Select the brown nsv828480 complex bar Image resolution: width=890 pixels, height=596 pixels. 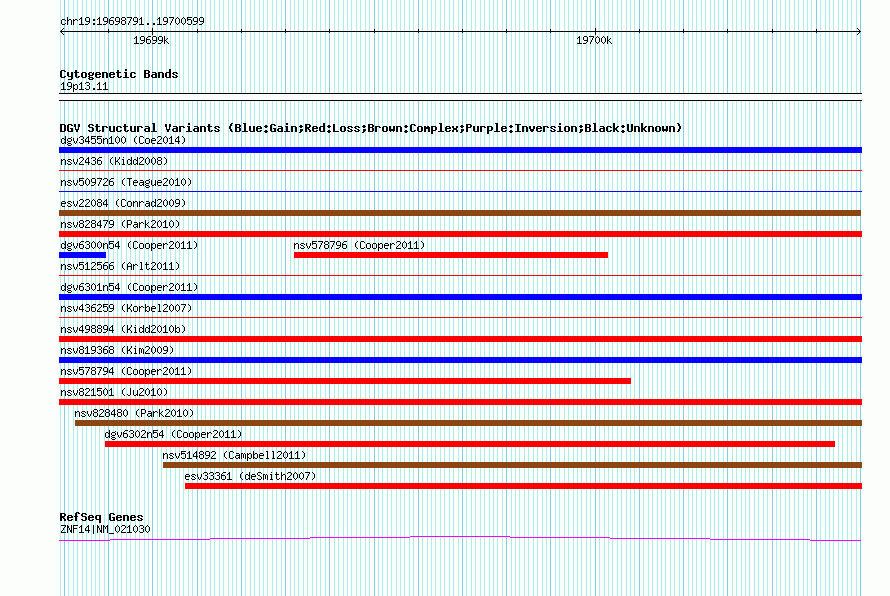point(468,423)
